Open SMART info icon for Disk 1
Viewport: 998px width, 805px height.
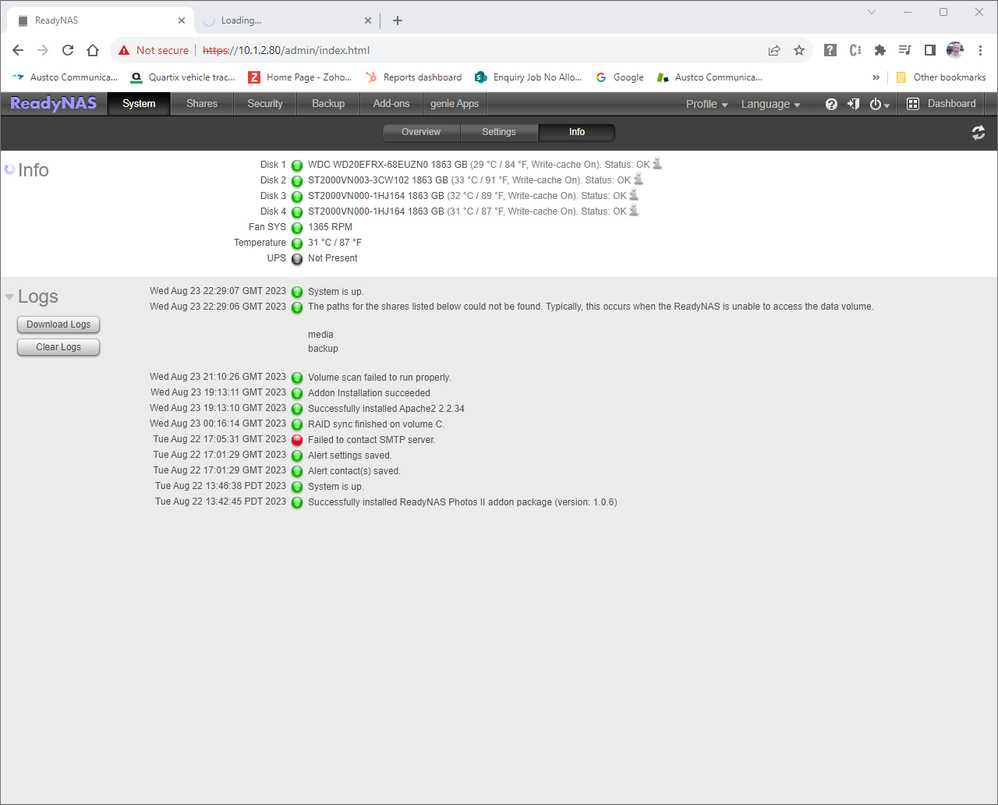coord(657,164)
